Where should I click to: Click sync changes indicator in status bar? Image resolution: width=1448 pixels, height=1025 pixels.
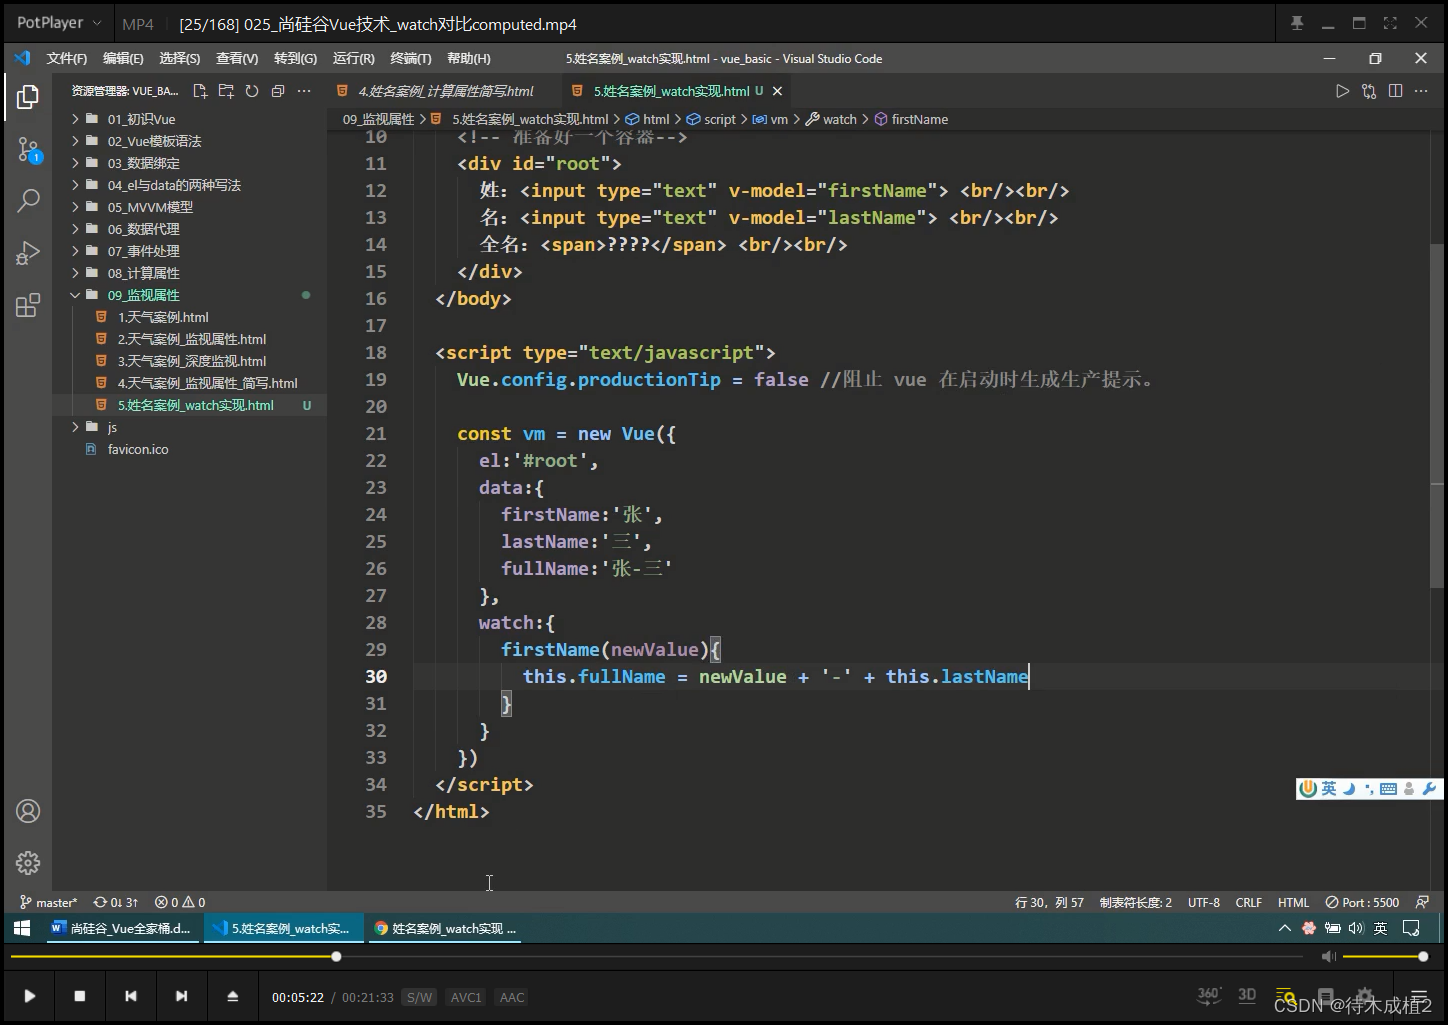point(116,902)
